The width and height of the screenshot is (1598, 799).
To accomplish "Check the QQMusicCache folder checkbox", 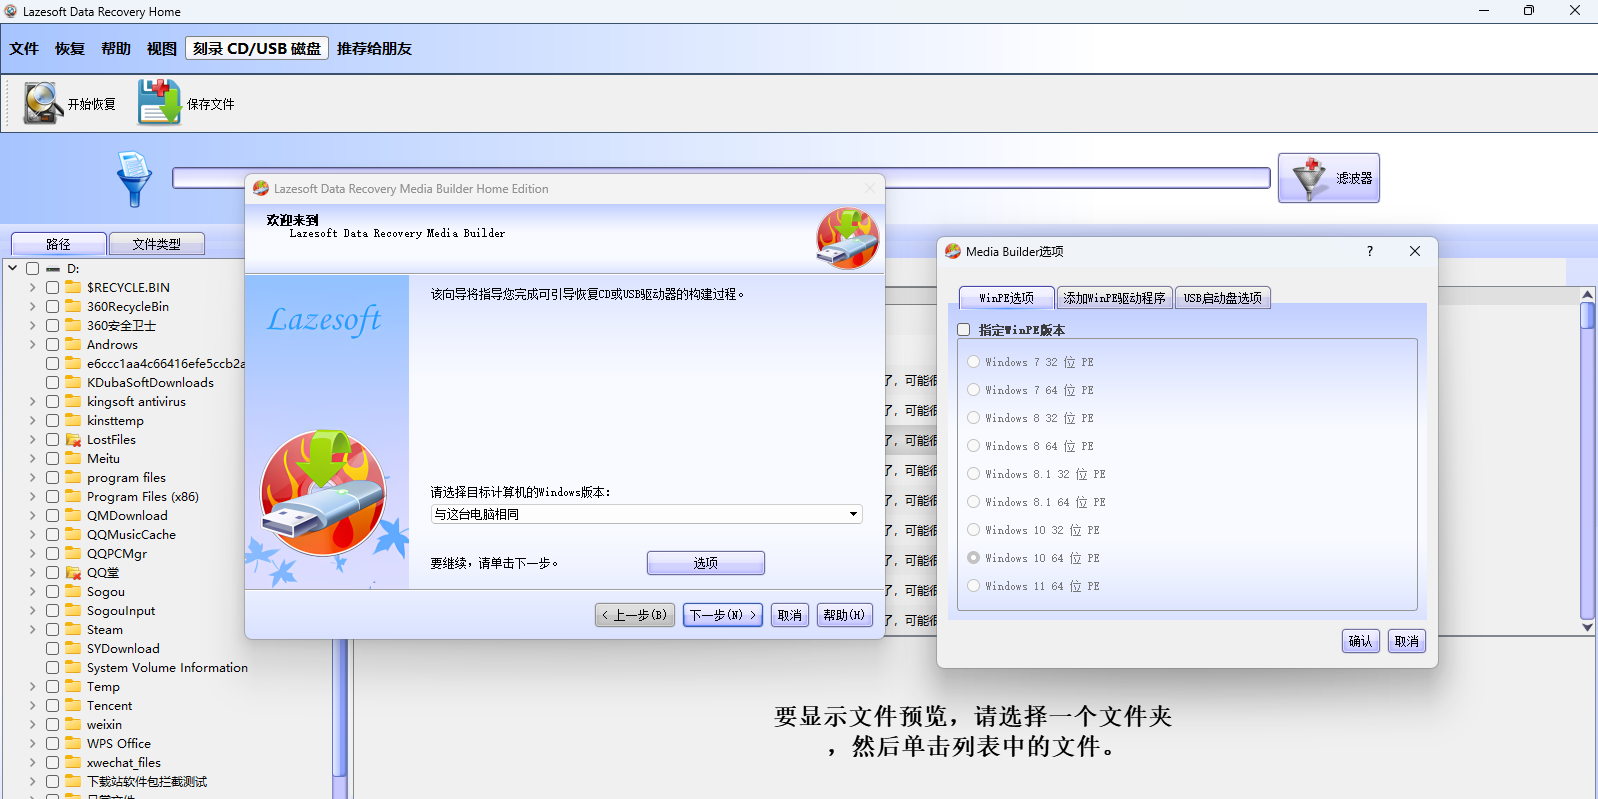I will [52, 535].
